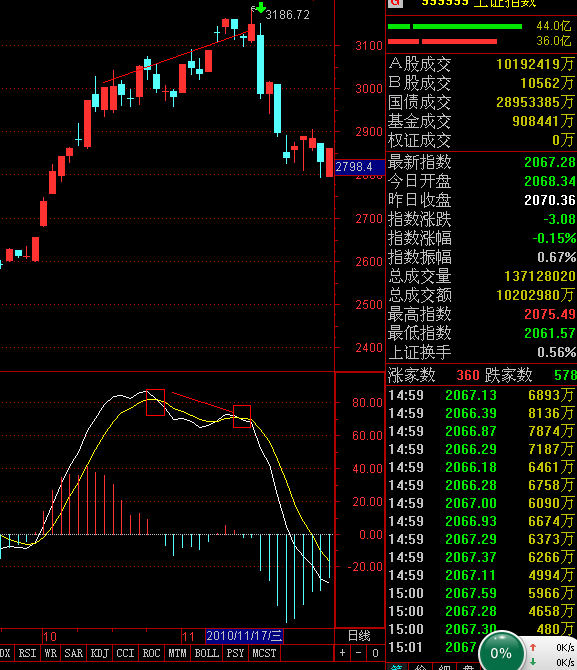577x670 pixels.
Task: Click the 涨家数 count 360
Action: point(468,375)
